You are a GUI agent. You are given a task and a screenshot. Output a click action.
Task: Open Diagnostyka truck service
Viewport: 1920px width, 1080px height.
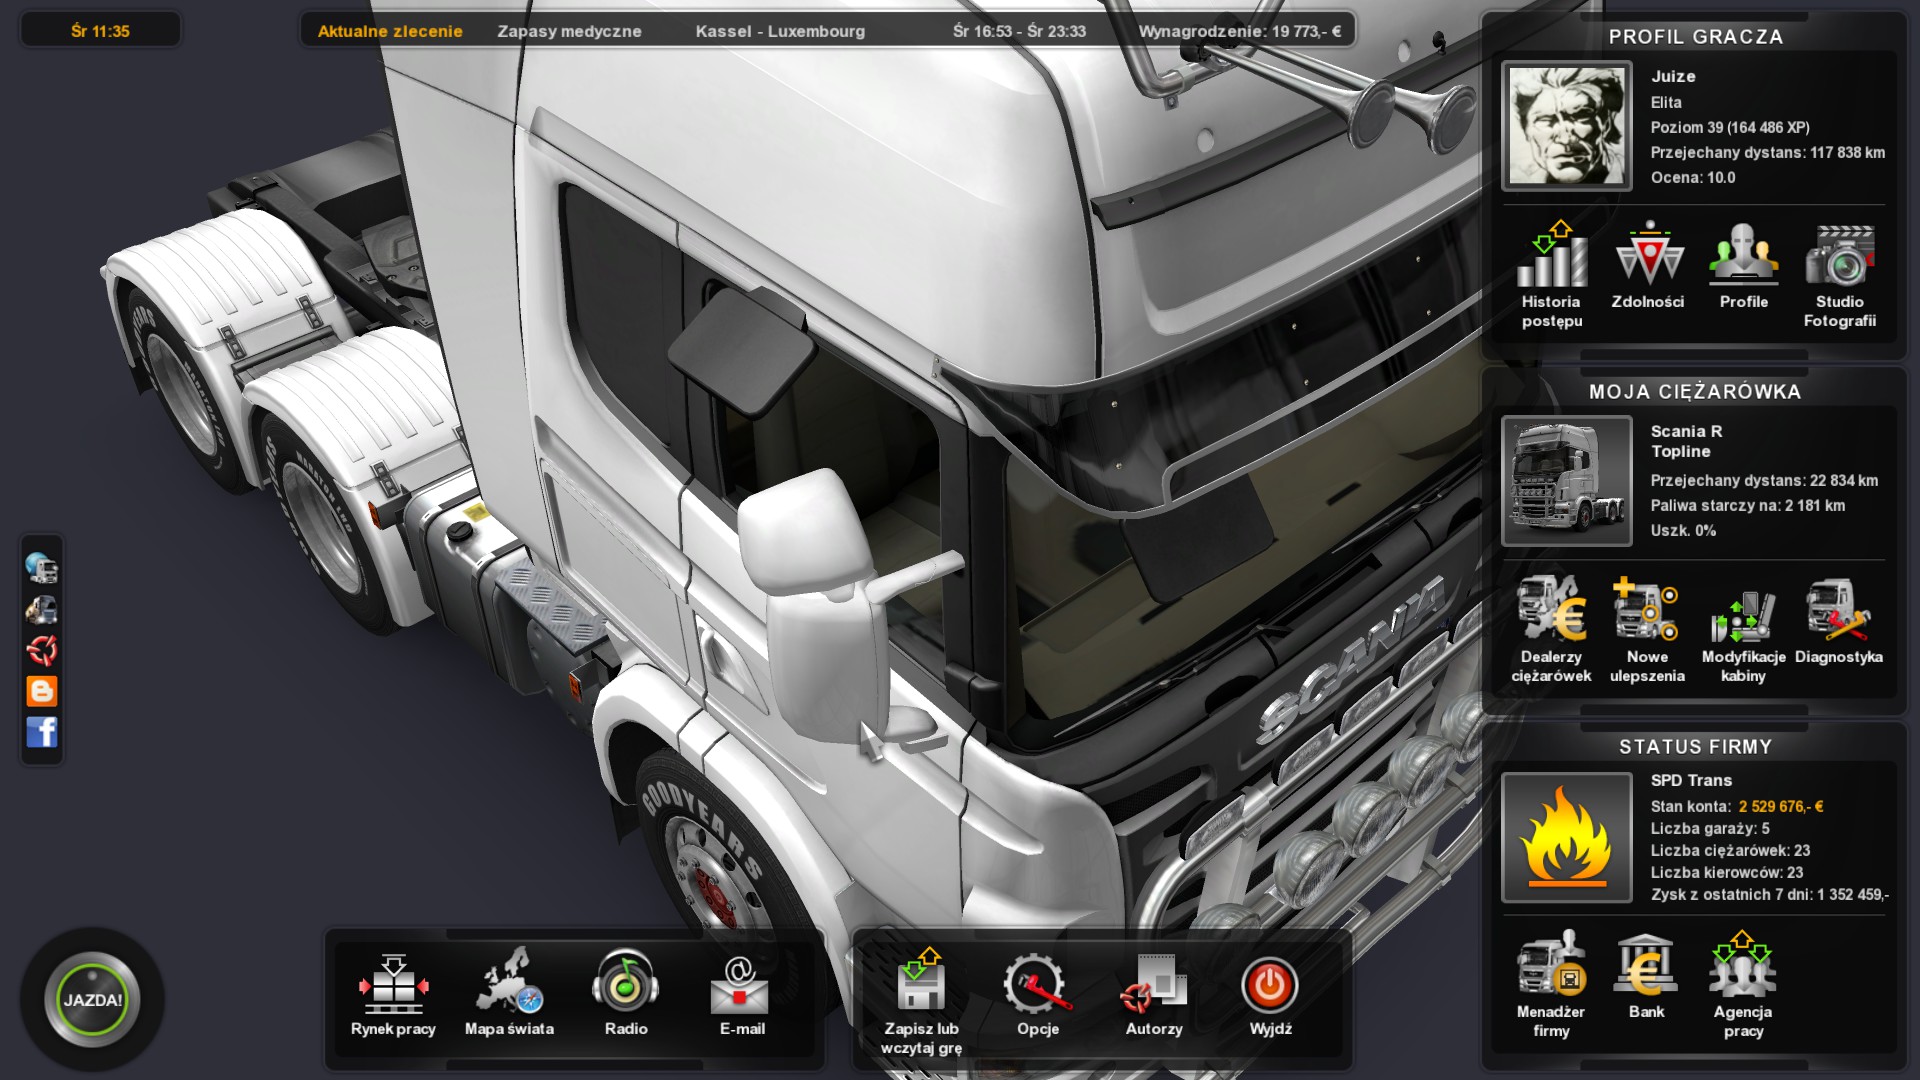point(1839,610)
